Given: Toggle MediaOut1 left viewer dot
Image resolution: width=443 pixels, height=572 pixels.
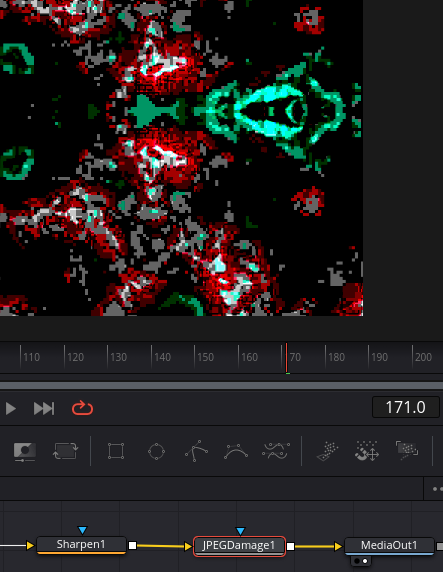Looking at the screenshot, I should 357,561.
